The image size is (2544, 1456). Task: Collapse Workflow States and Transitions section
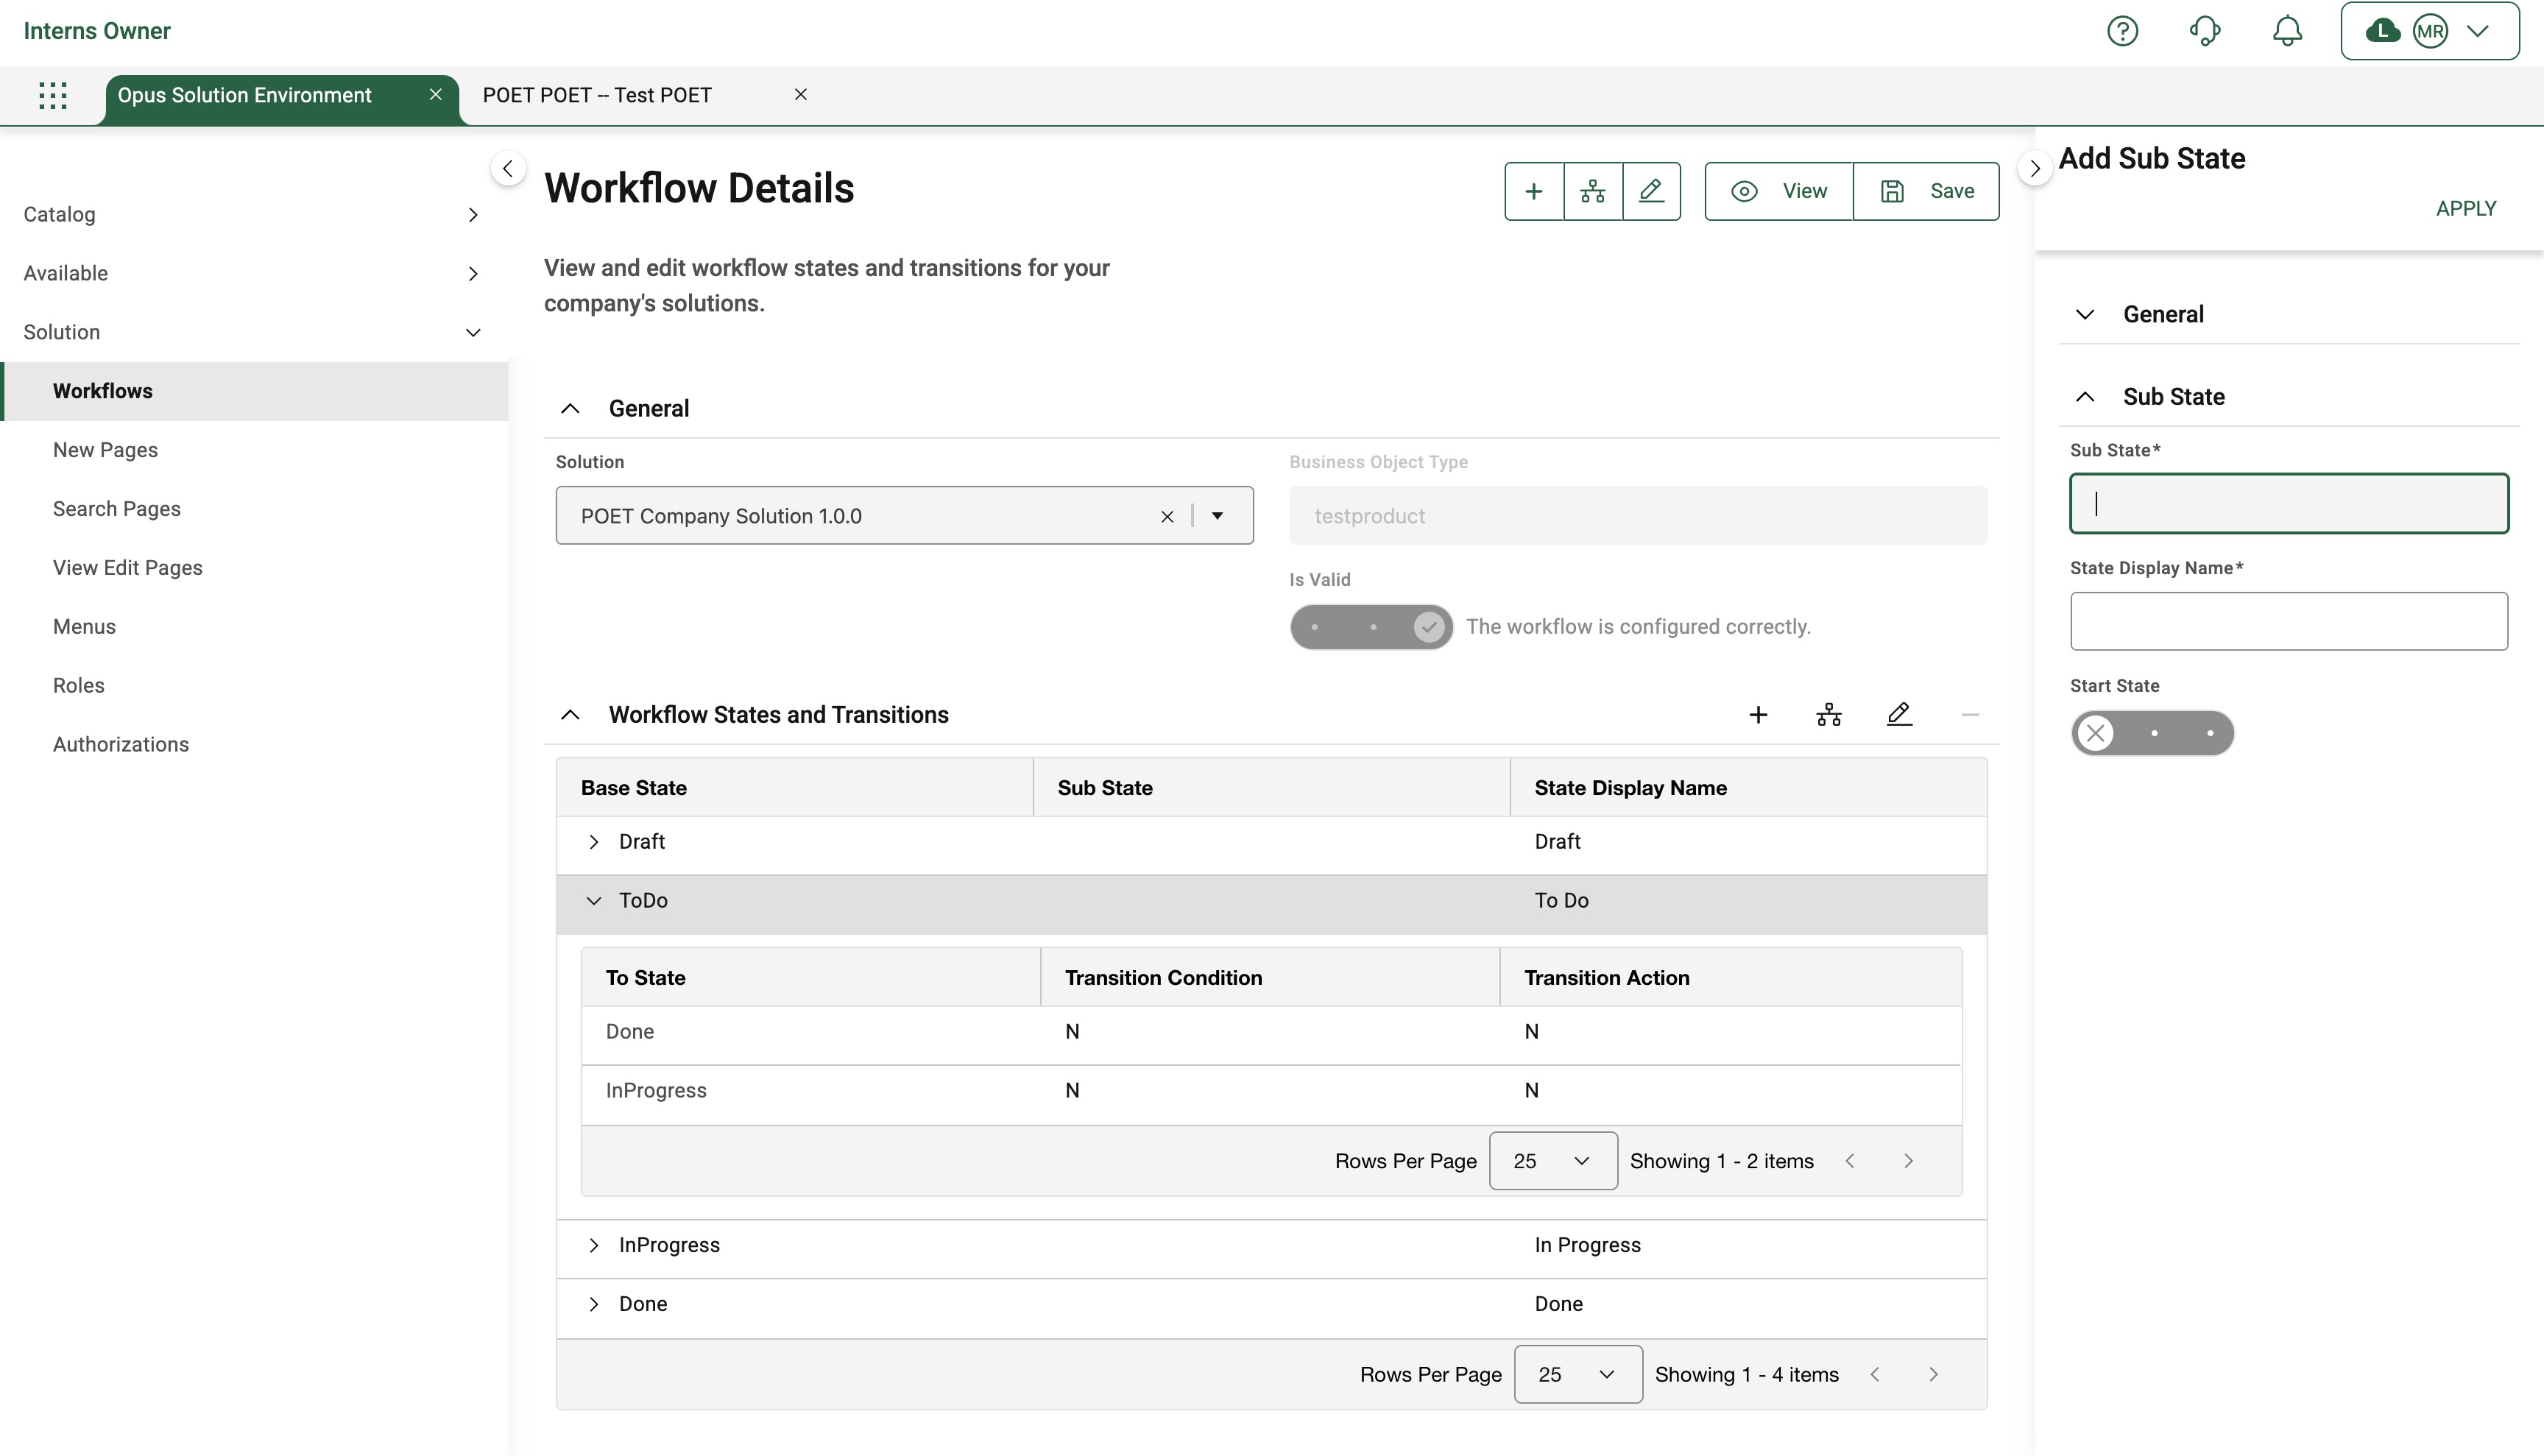coord(570,715)
